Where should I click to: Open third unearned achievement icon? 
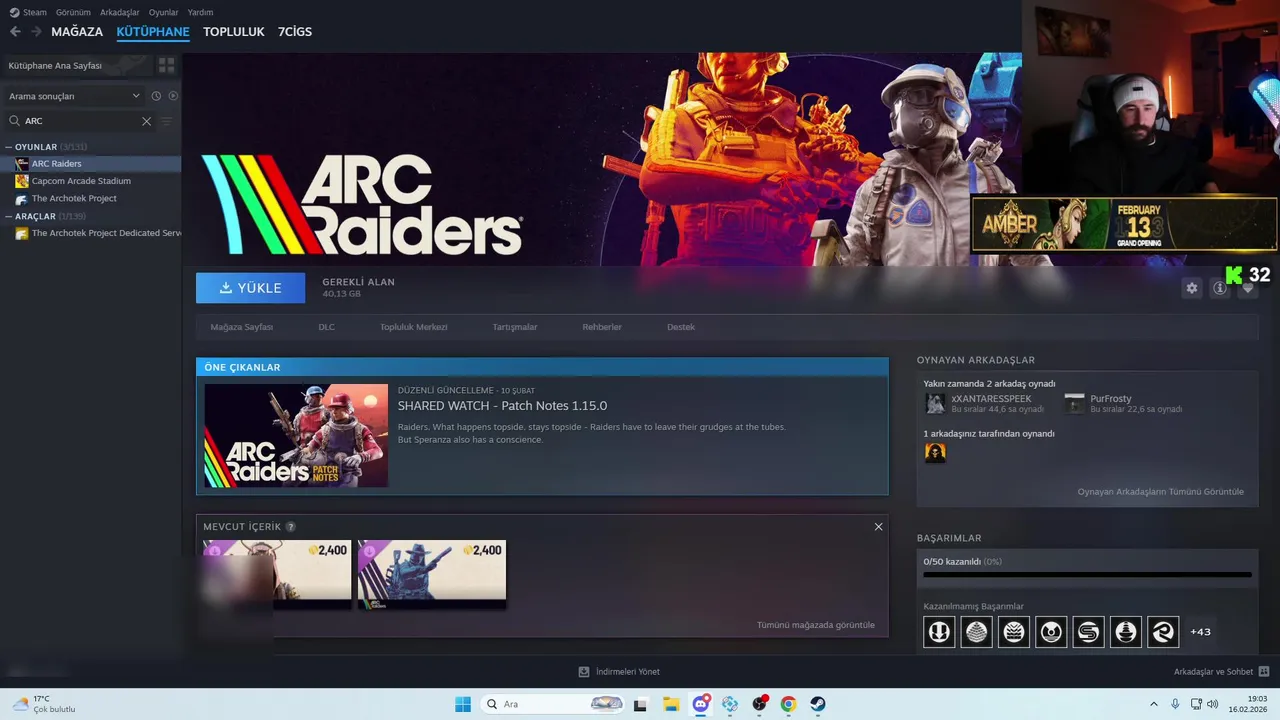point(1014,632)
